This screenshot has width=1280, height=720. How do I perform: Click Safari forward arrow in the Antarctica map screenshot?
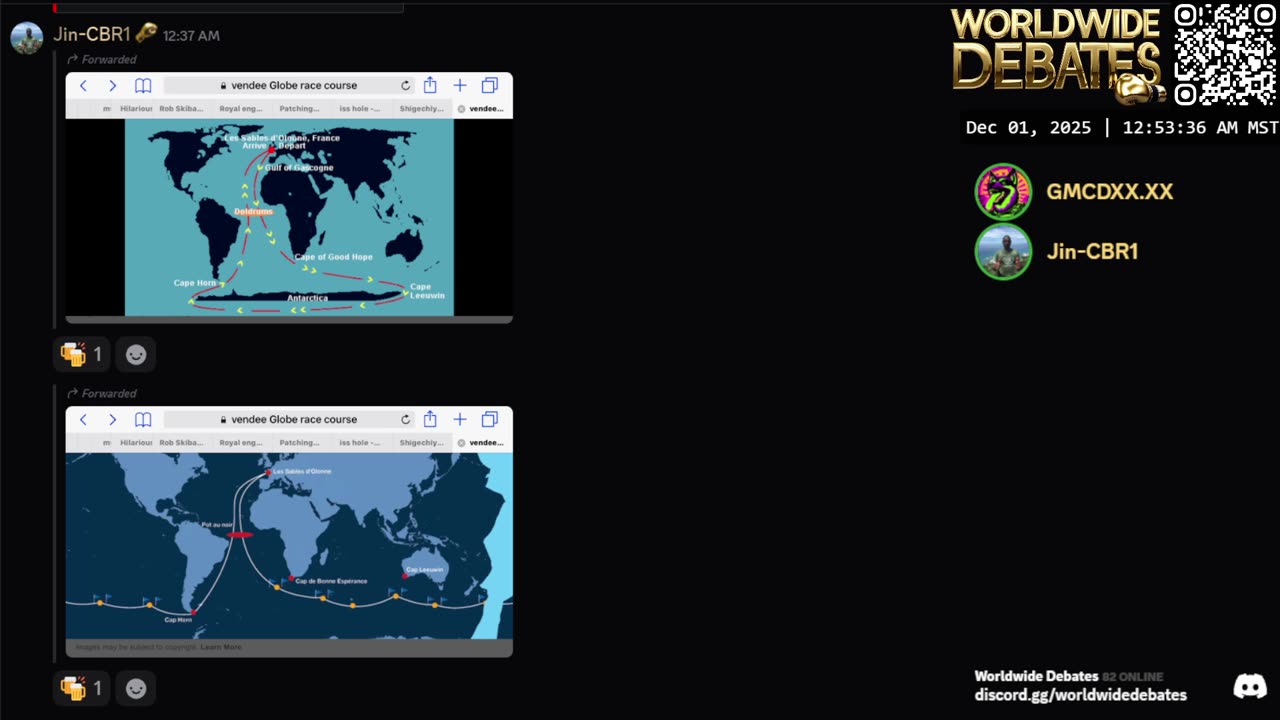(x=112, y=86)
